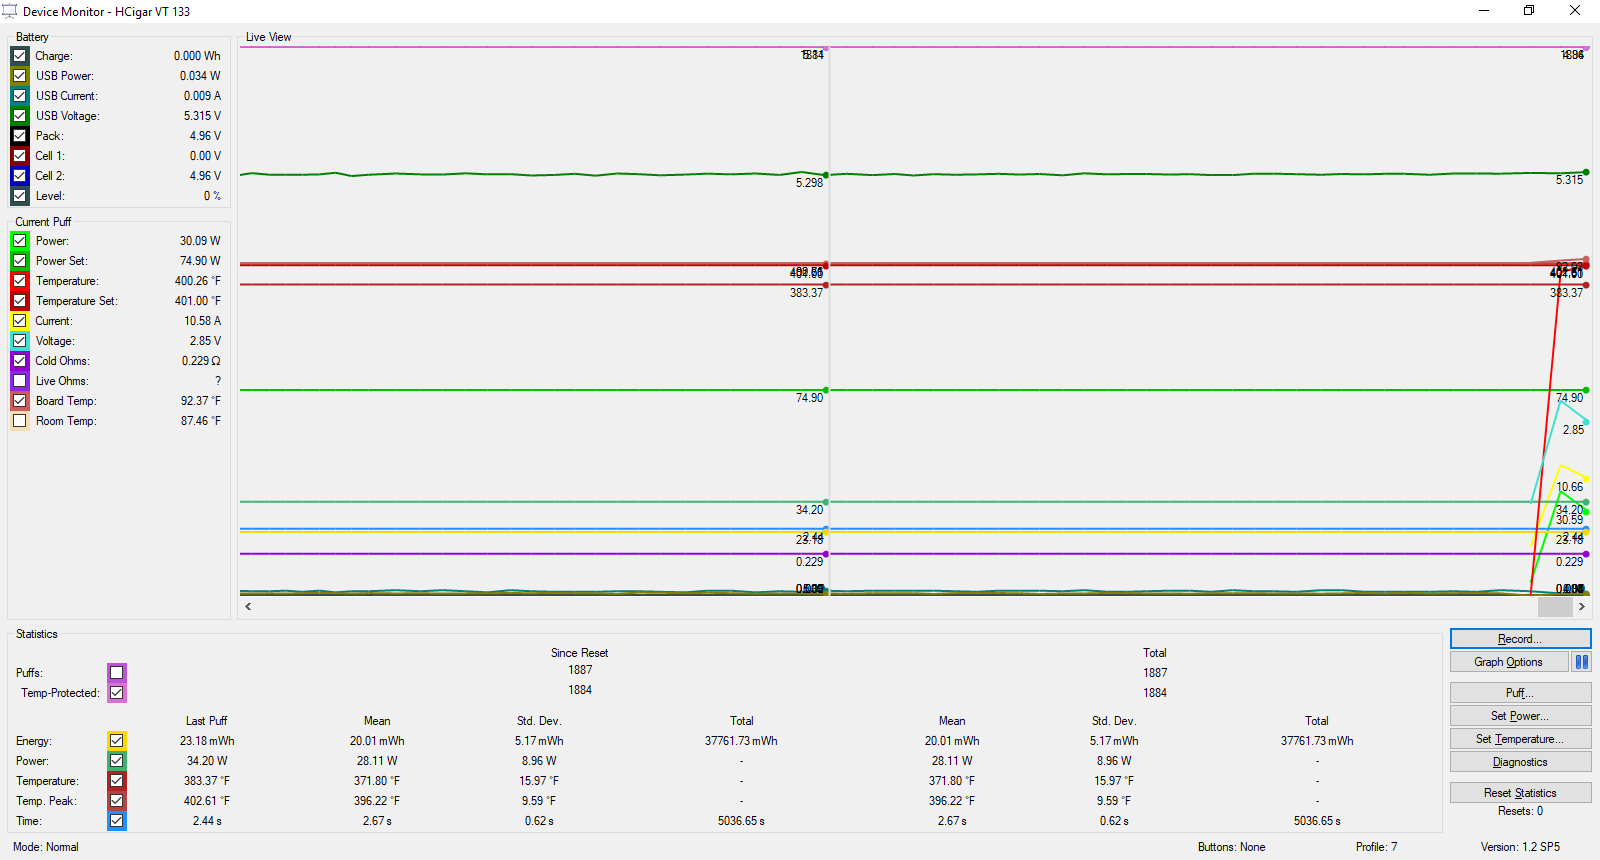Screen dimensions: 1600x860
Task: Click the Puff... button
Action: (x=1520, y=693)
